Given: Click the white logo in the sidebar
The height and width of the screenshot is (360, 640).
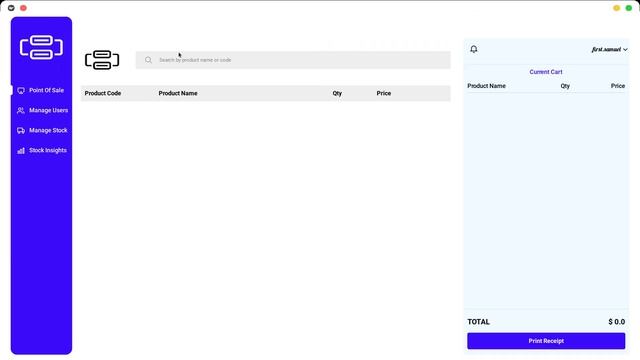Looking at the screenshot, I should [41, 47].
